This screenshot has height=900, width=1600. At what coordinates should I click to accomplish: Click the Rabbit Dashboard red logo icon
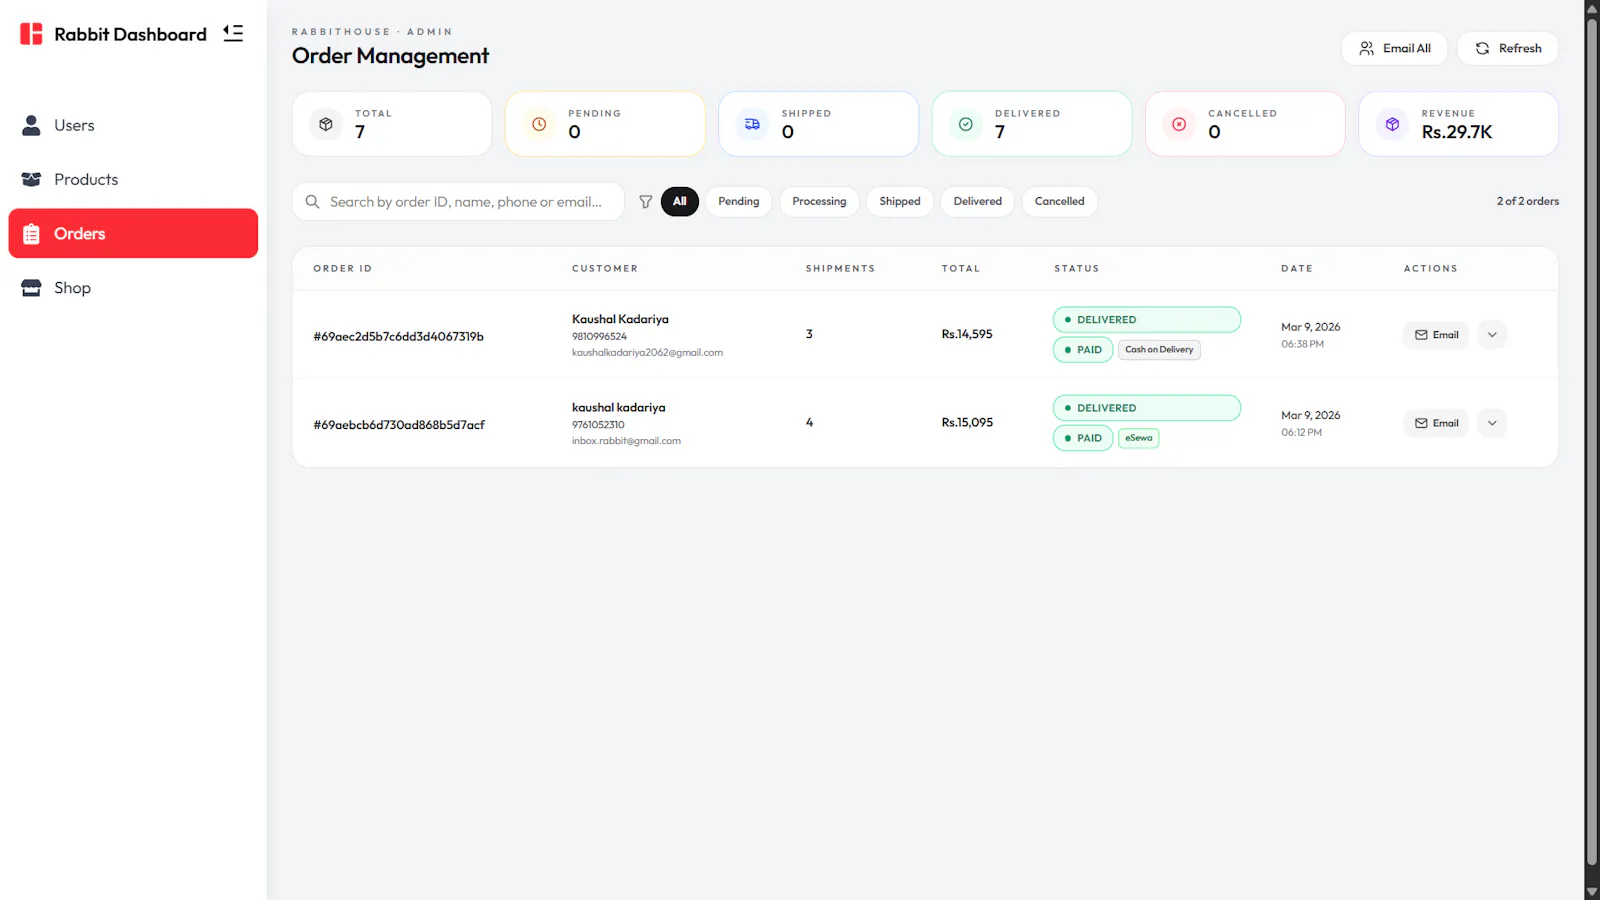[x=31, y=34]
